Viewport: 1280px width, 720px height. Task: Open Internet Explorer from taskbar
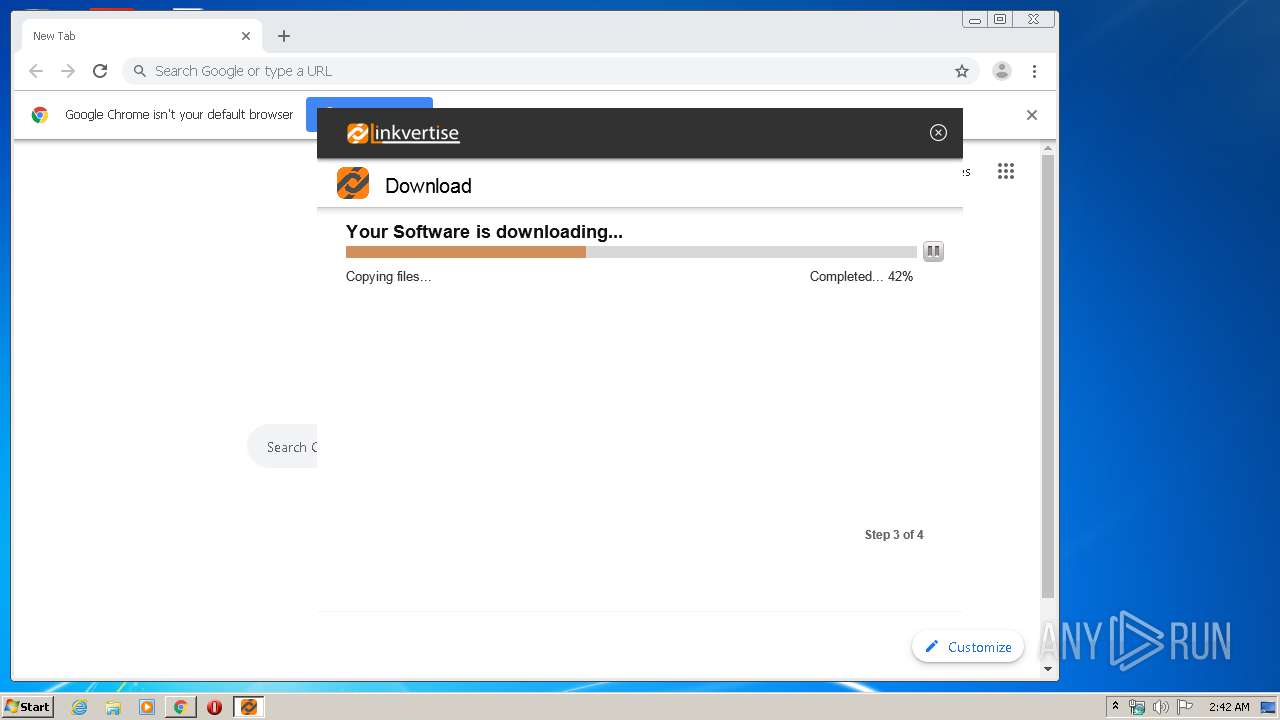pos(79,707)
